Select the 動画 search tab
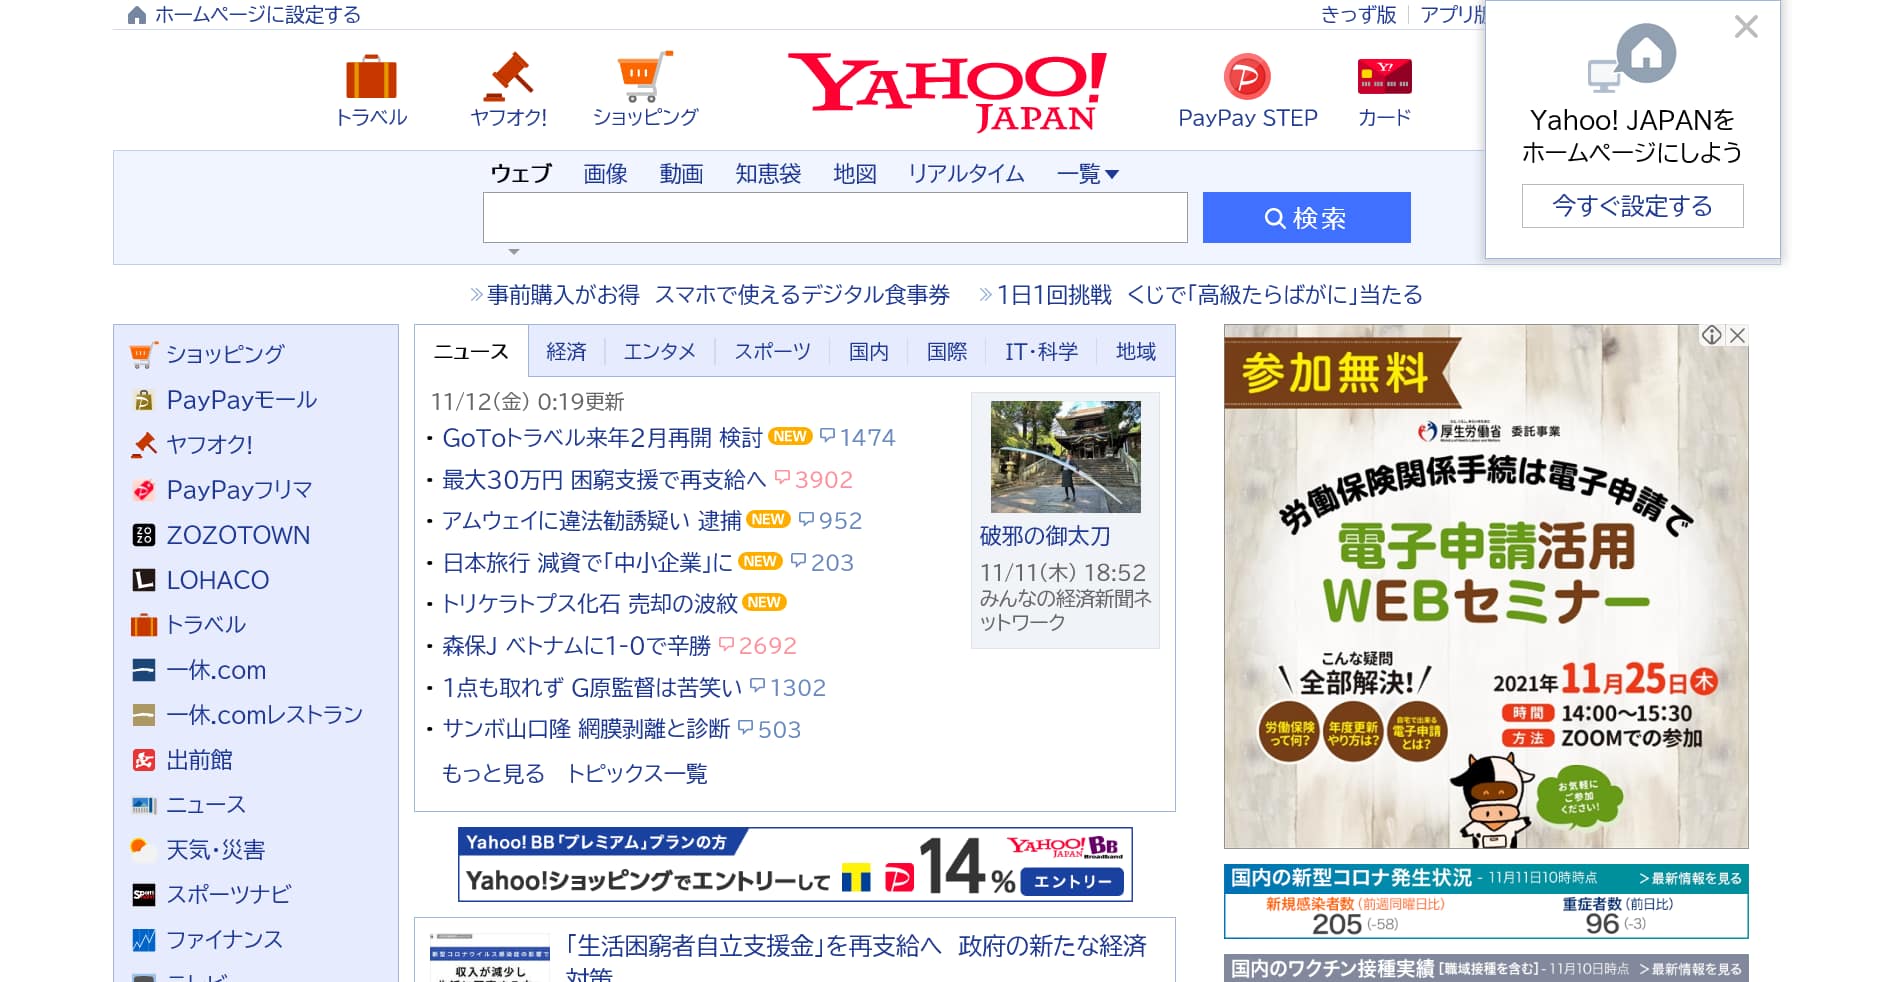This screenshot has width=1894, height=982. click(681, 174)
